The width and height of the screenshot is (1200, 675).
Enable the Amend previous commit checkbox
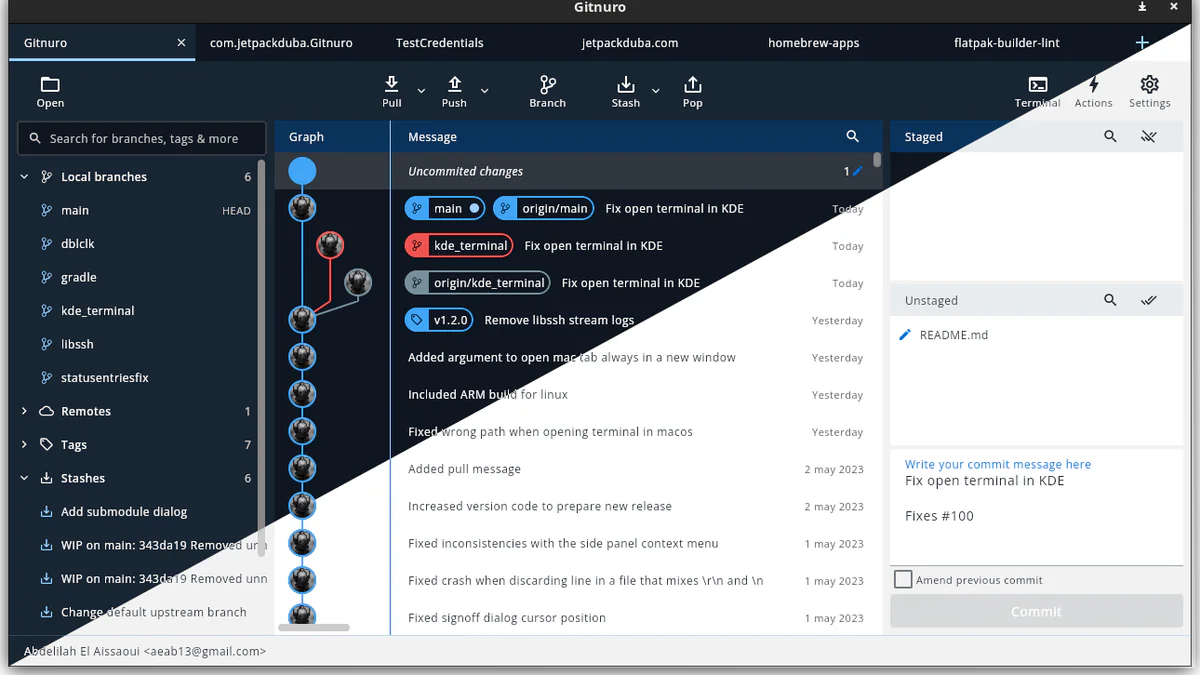tap(903, 579)
